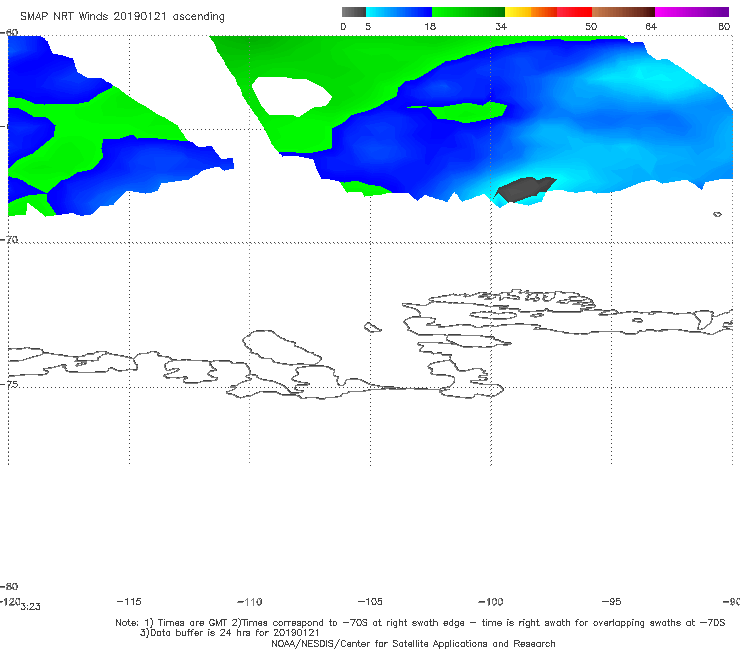Click the colorbar label '50'

[591, 26]
